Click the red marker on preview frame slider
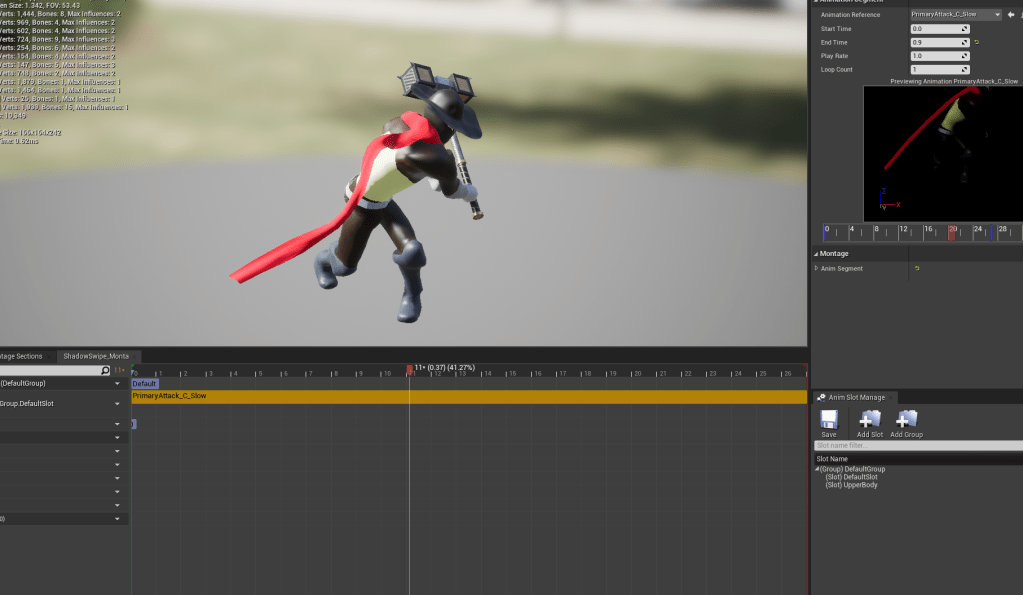This screenshot has height=595, width=1023. 952,232
